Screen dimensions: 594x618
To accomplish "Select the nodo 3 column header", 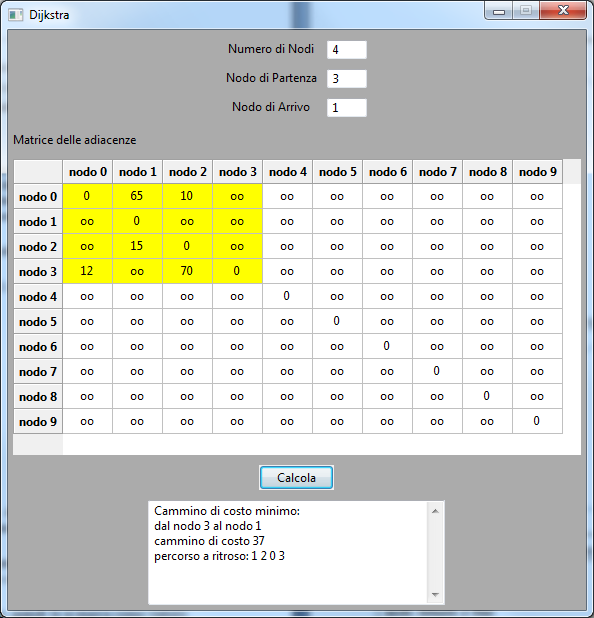I will pos(238,172).
